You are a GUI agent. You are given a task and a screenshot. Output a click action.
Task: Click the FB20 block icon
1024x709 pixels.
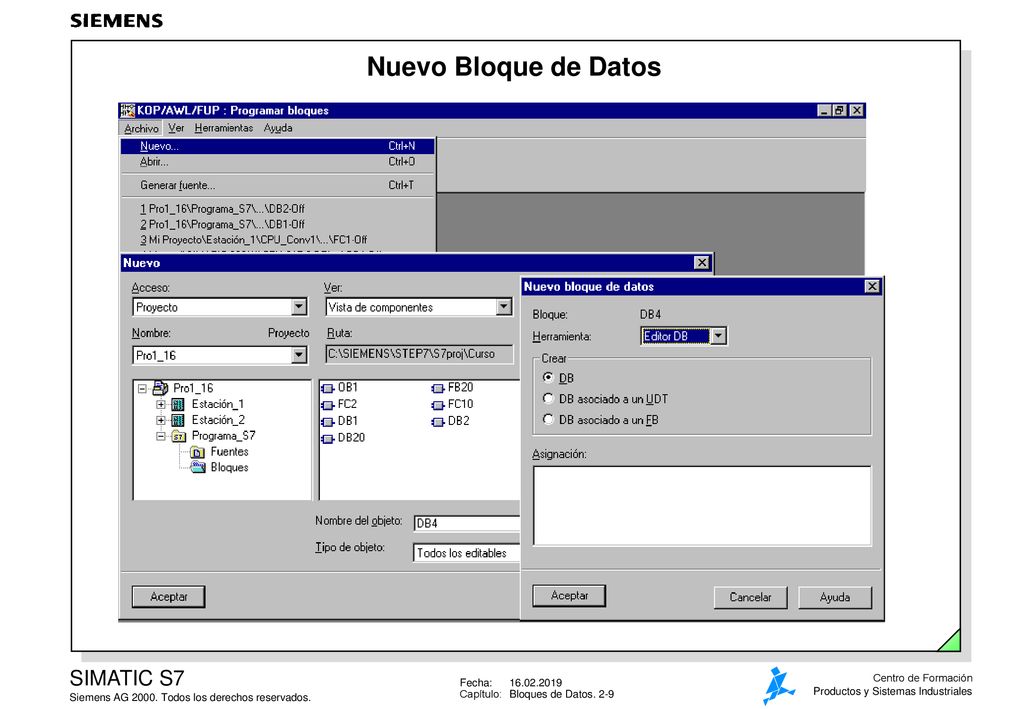(x=438, y=388)
